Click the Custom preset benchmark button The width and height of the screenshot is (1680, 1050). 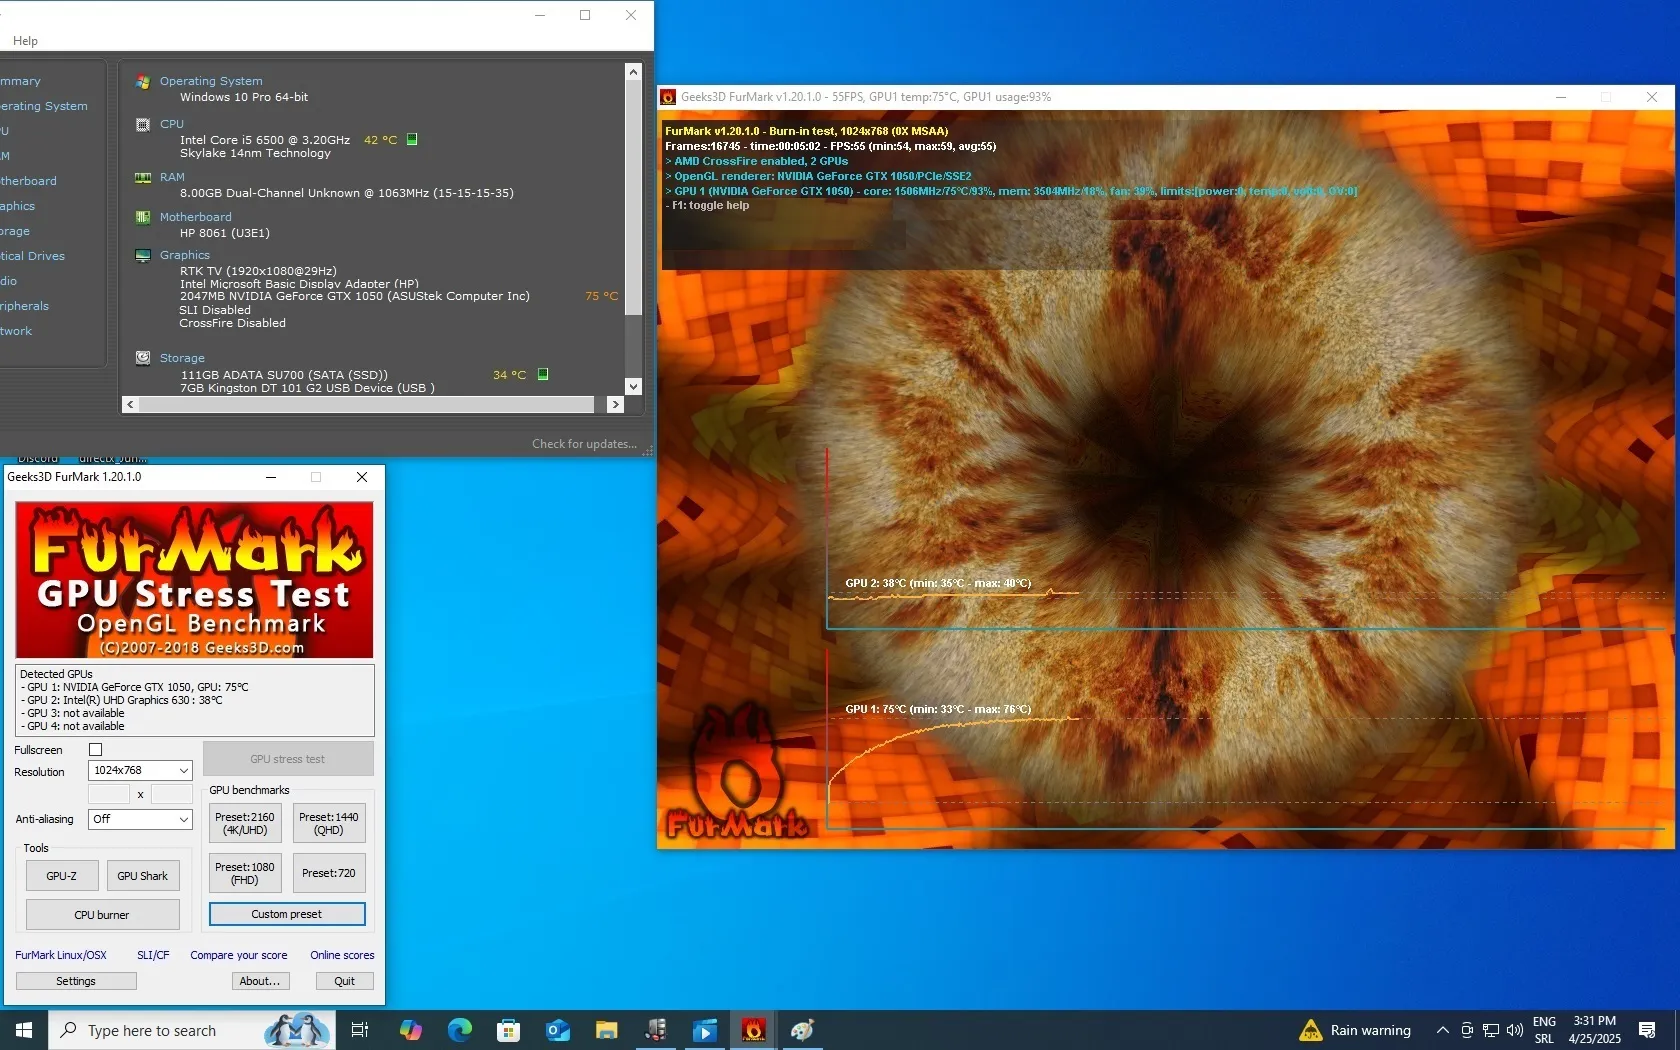click(287, 914)
